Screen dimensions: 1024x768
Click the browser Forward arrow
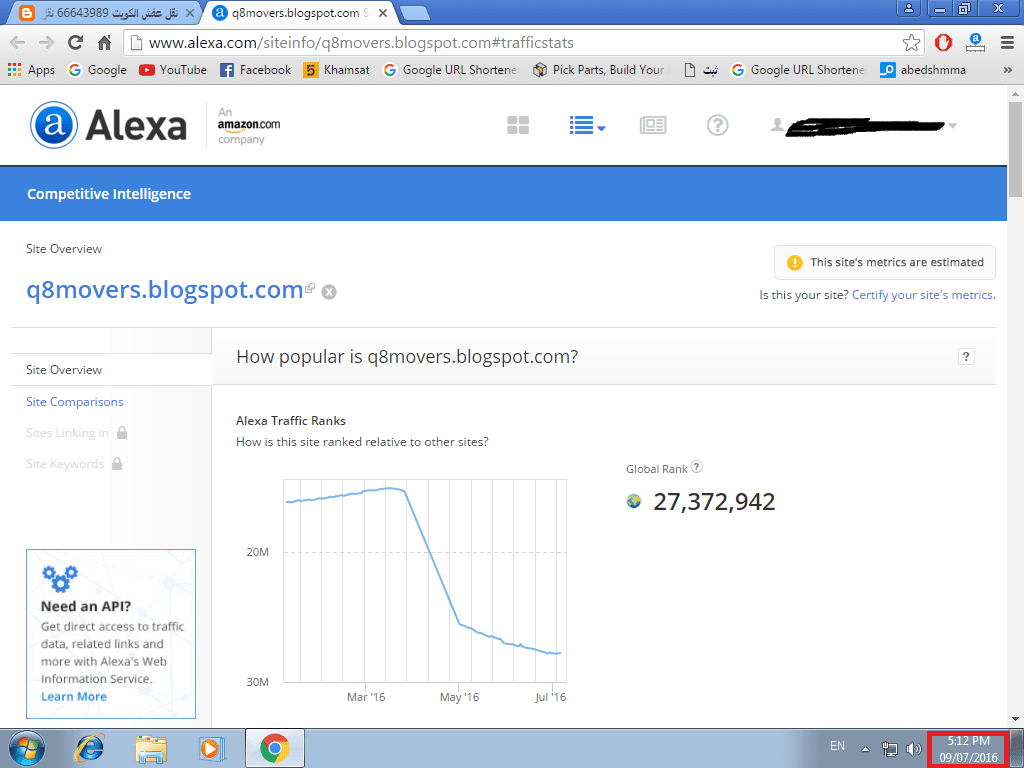[46, 43]
